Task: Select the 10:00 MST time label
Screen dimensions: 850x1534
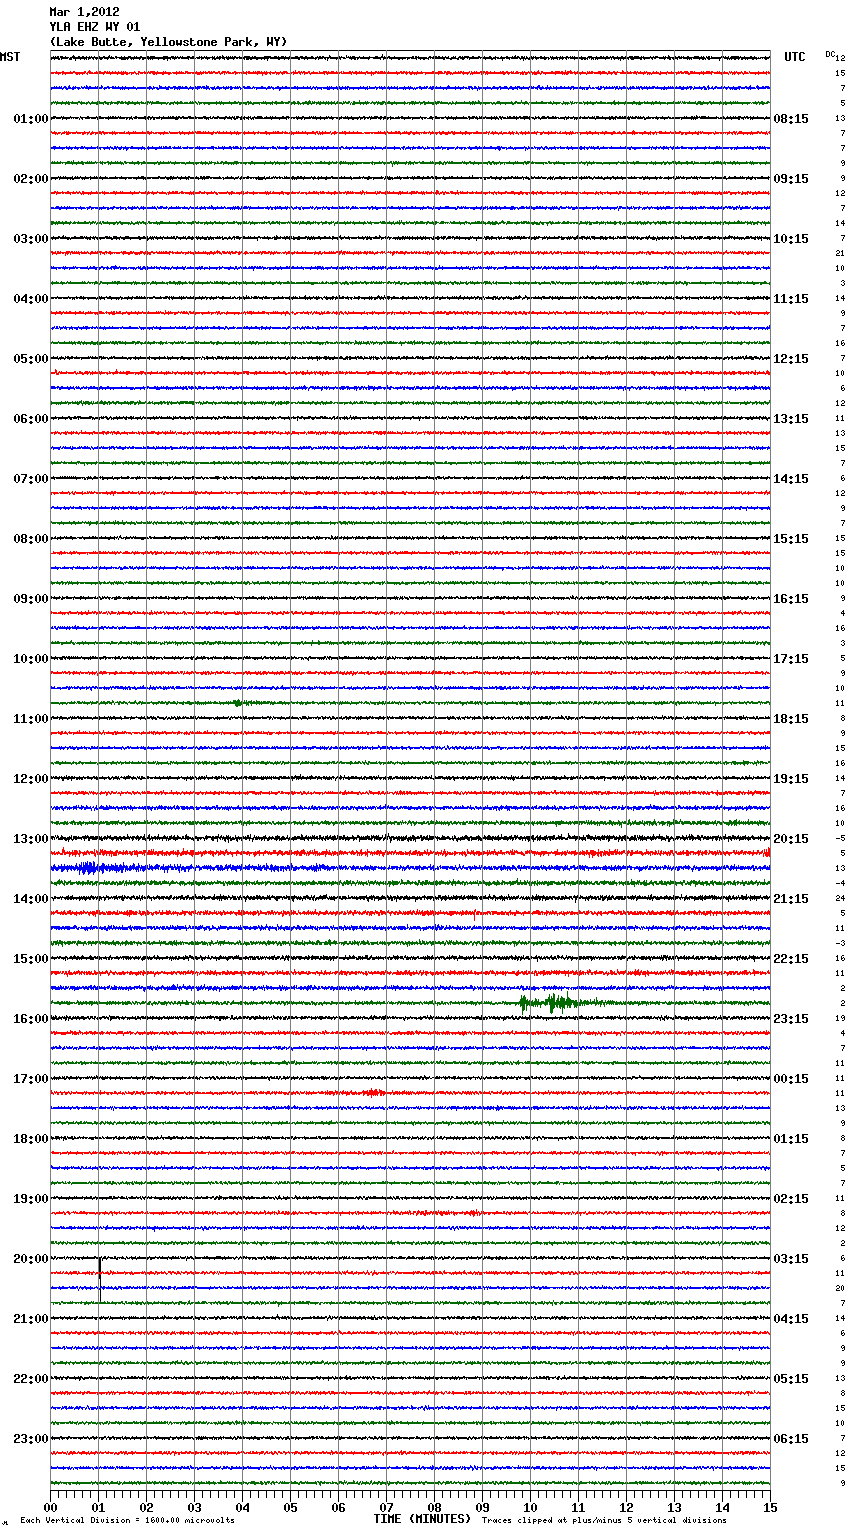Action: 30,659
